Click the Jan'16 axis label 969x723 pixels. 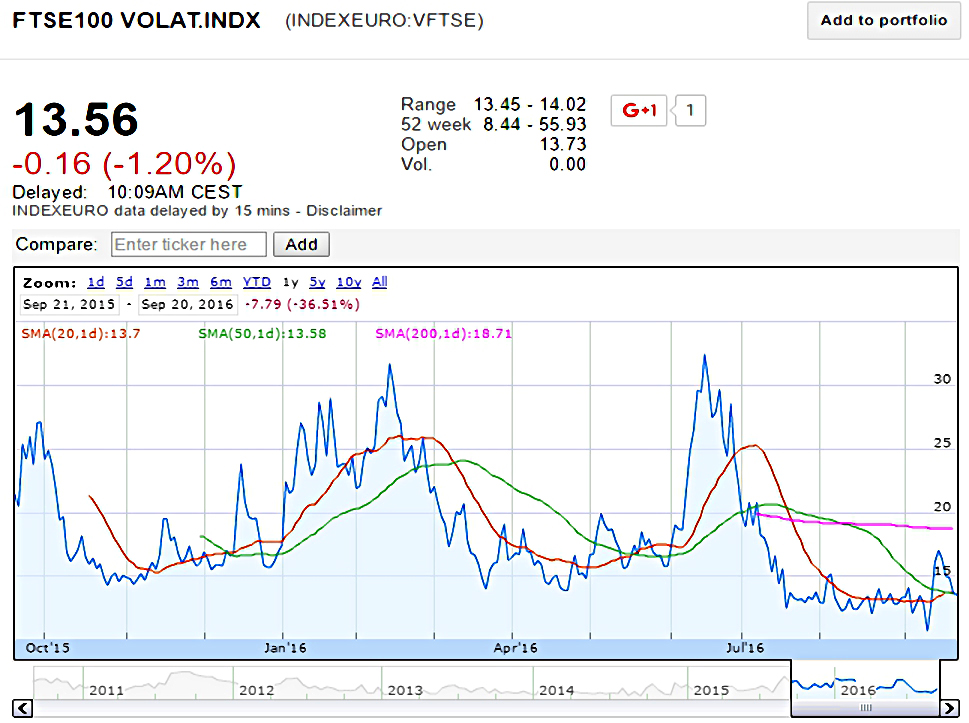[x=285, y=648]
